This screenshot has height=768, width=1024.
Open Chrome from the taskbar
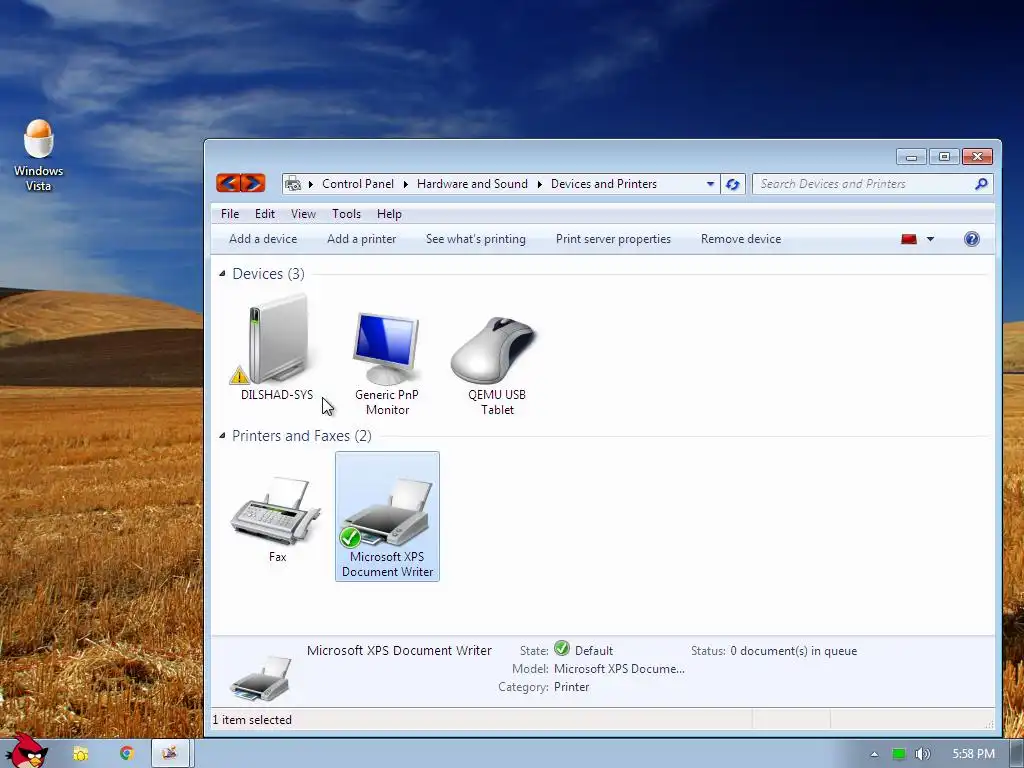pos(127,753)
